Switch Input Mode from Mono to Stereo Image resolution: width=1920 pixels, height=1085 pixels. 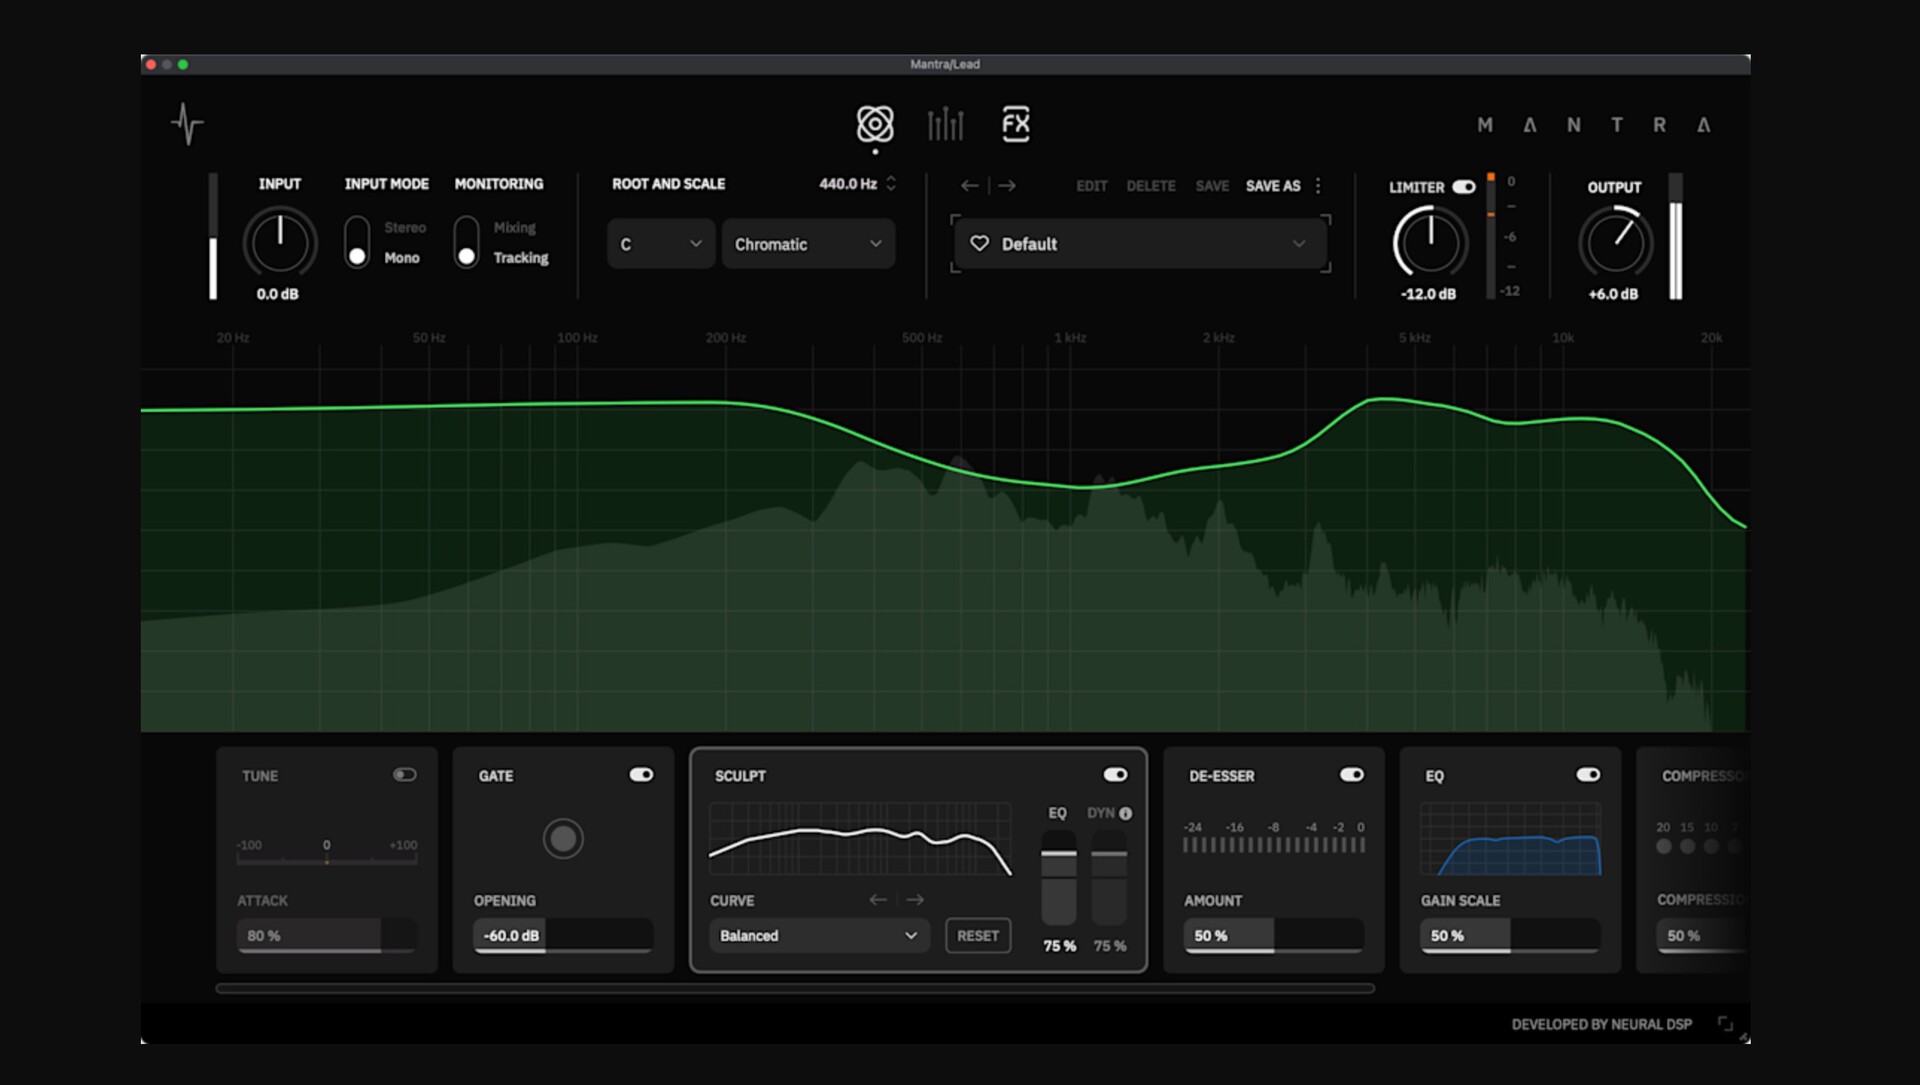pyautogui.click(x=357, y=227)
